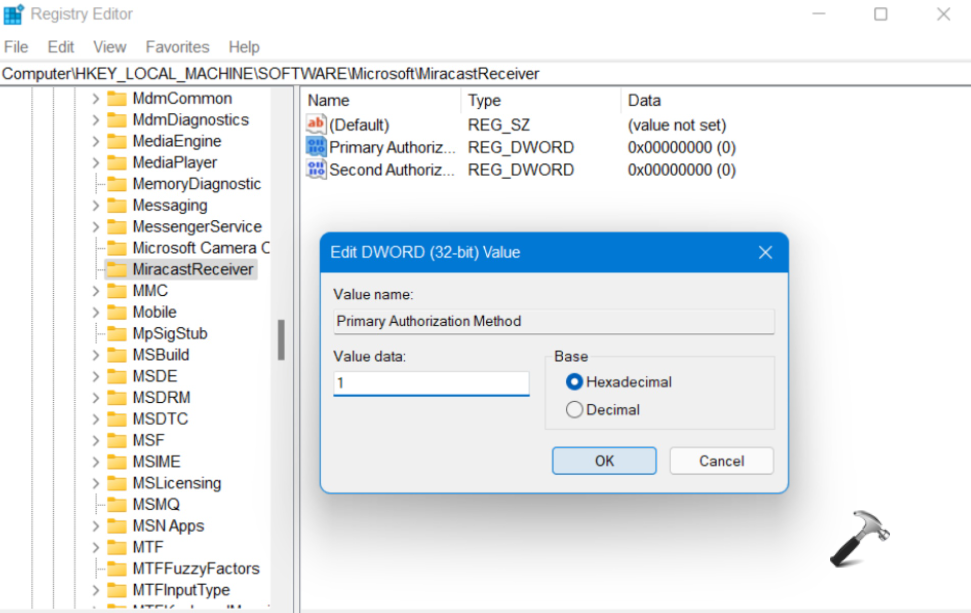The image size is (971, 613).
Task: Click the REG_SZ type cell
Action: [x=499, y=125]
